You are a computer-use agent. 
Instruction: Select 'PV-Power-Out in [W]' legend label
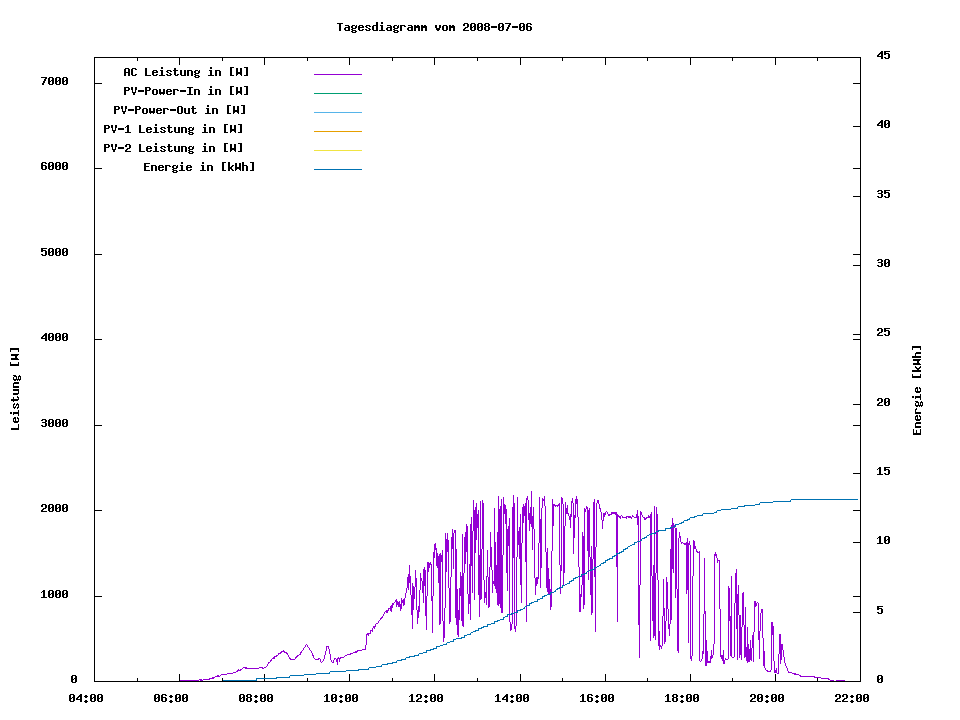(x=180, y=110)
